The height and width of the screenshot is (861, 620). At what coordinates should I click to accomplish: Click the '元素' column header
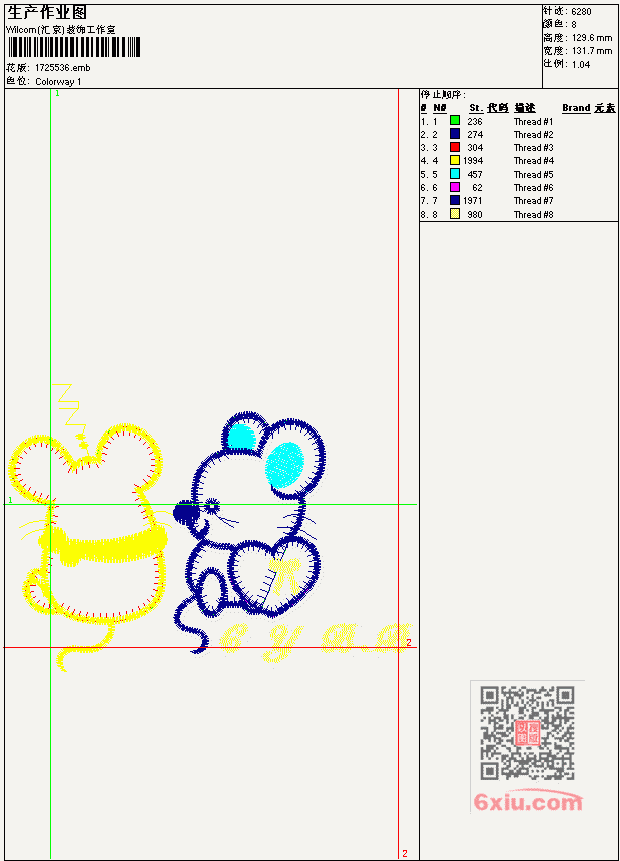pyautogui.click(x=605, y=108)
